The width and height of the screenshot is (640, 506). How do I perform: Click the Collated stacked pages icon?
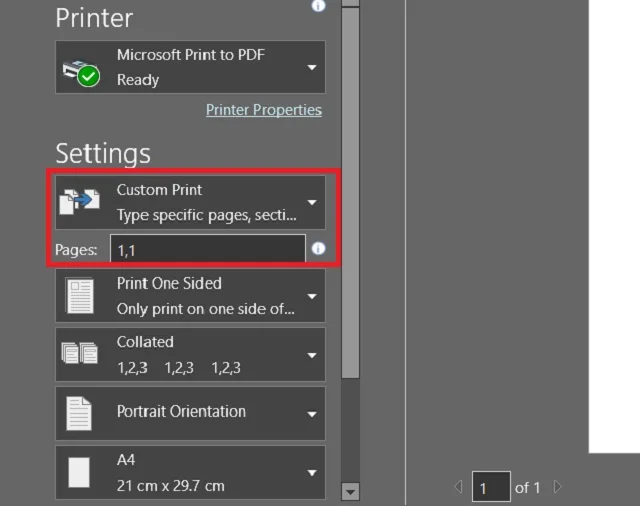(x=80, y=353)
